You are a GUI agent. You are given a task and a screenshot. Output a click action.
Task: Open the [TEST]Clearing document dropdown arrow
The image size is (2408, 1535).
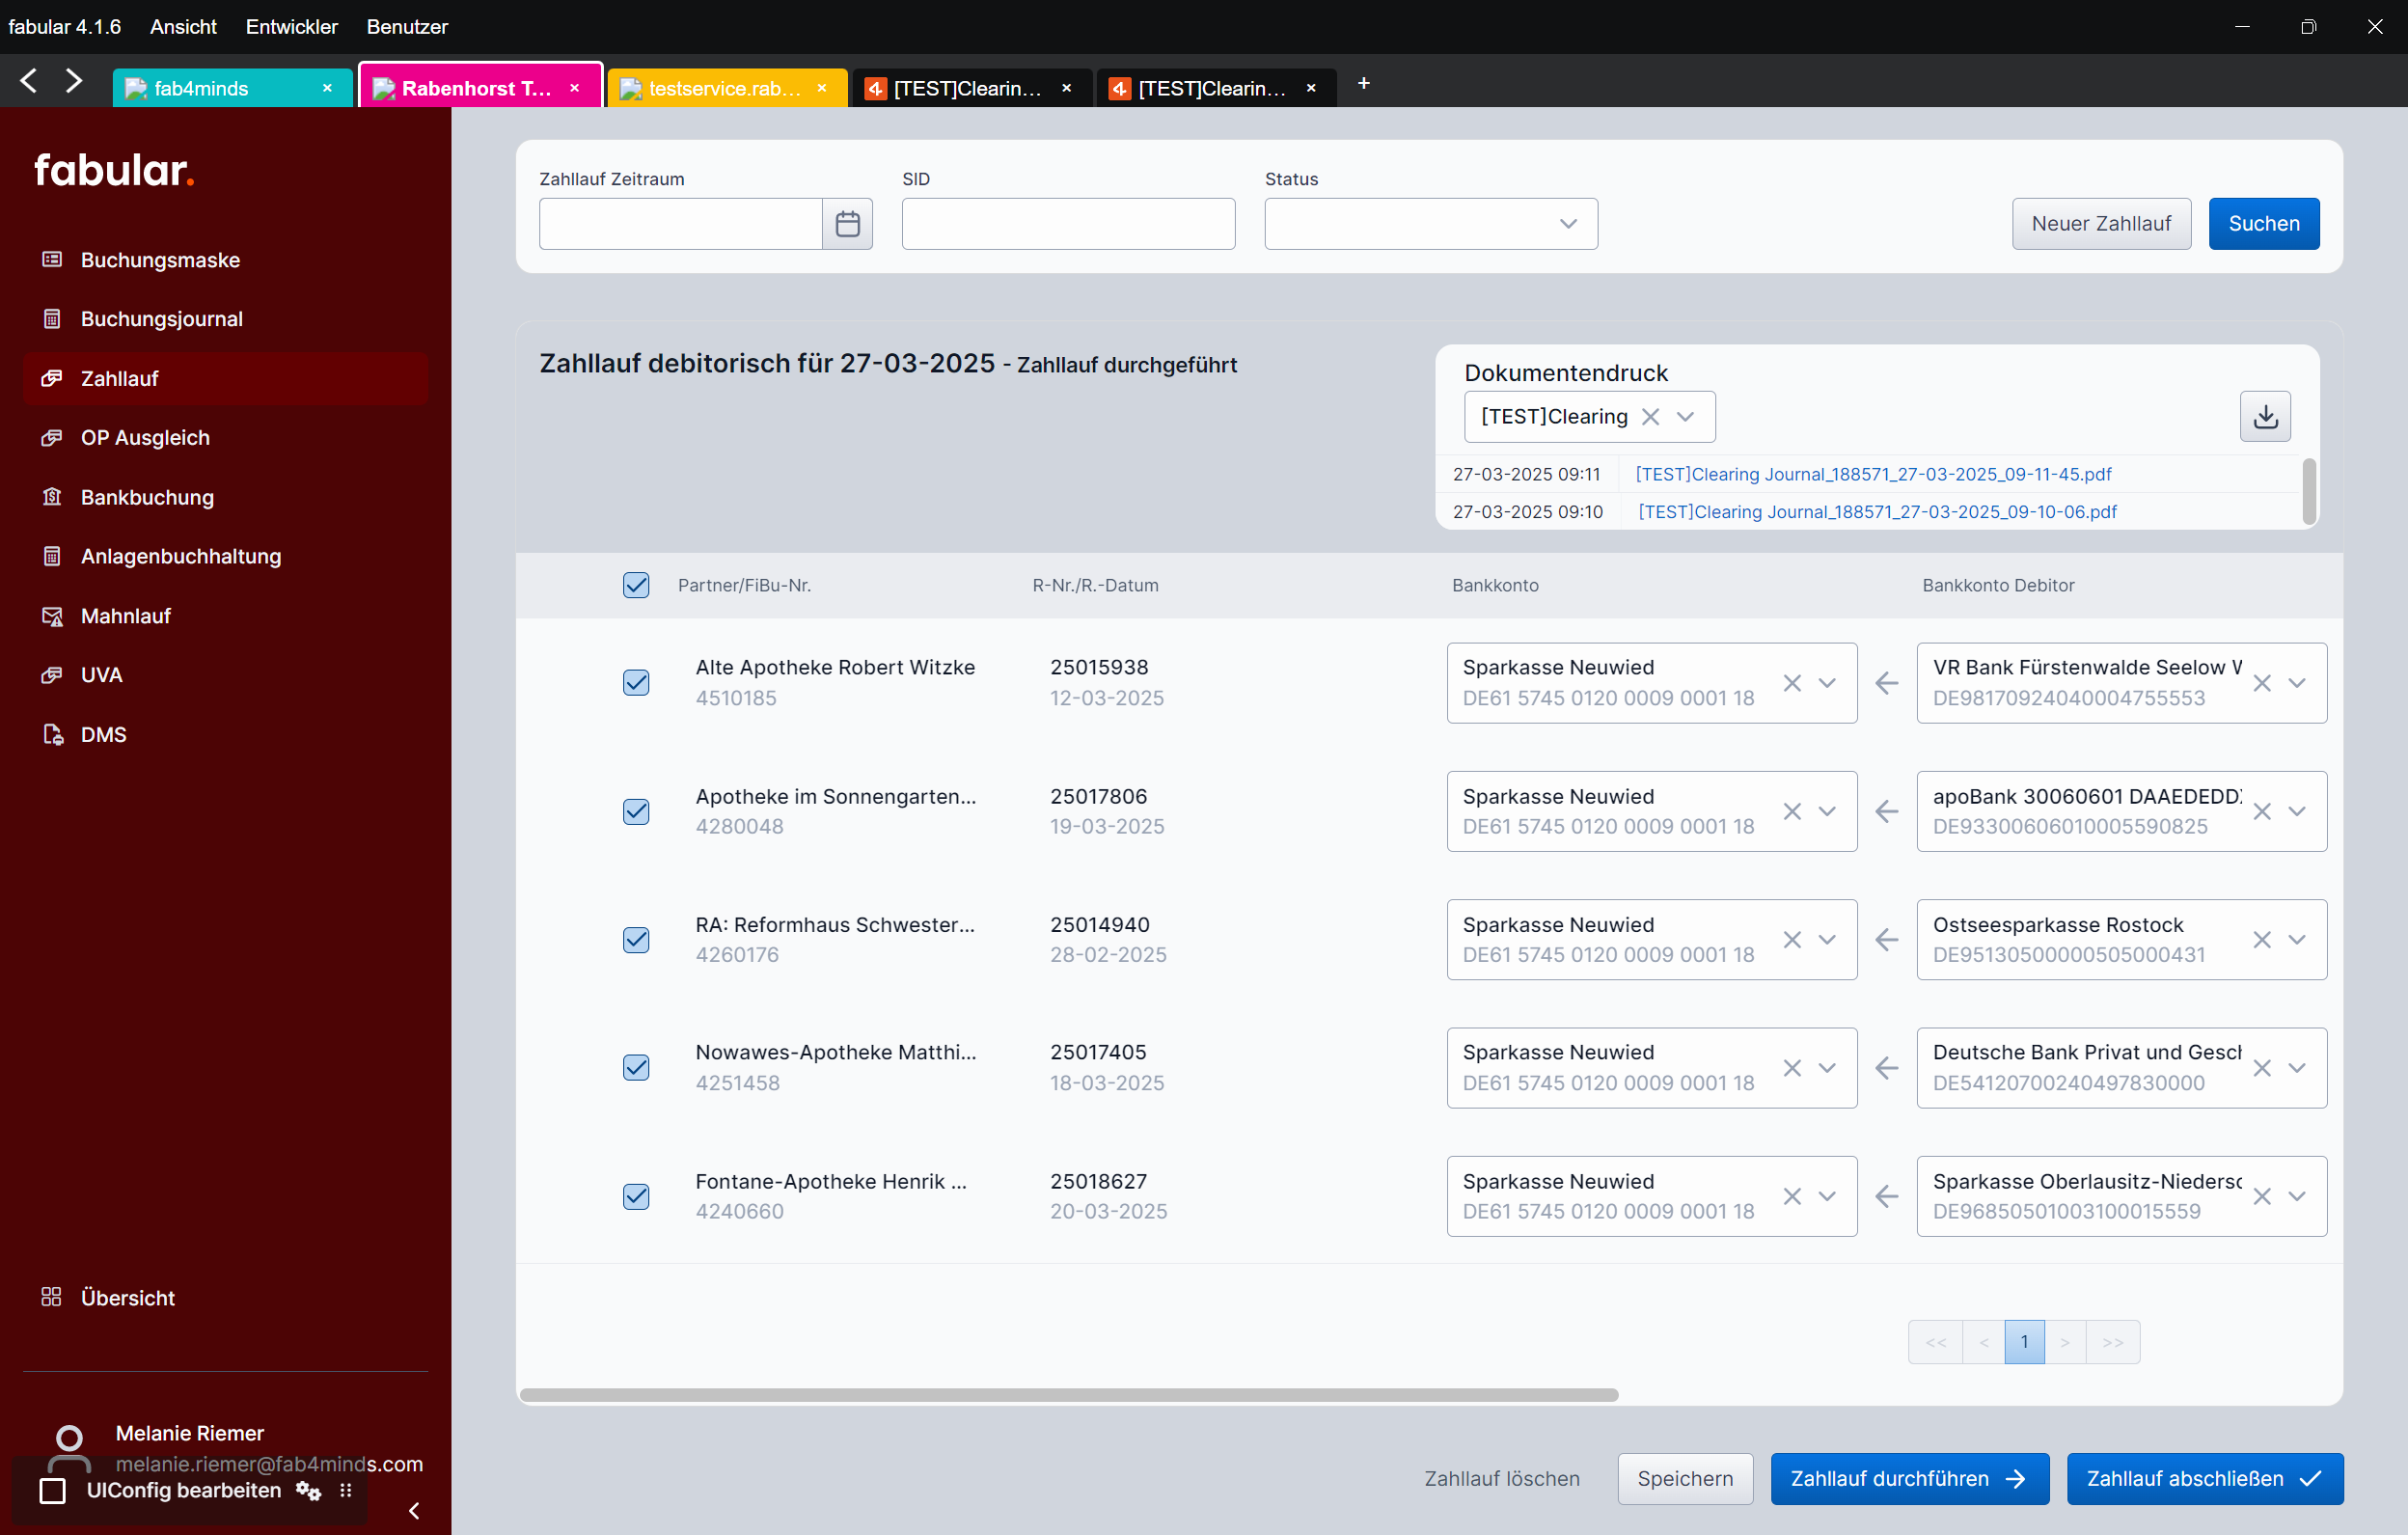[x=1686, y=417]
